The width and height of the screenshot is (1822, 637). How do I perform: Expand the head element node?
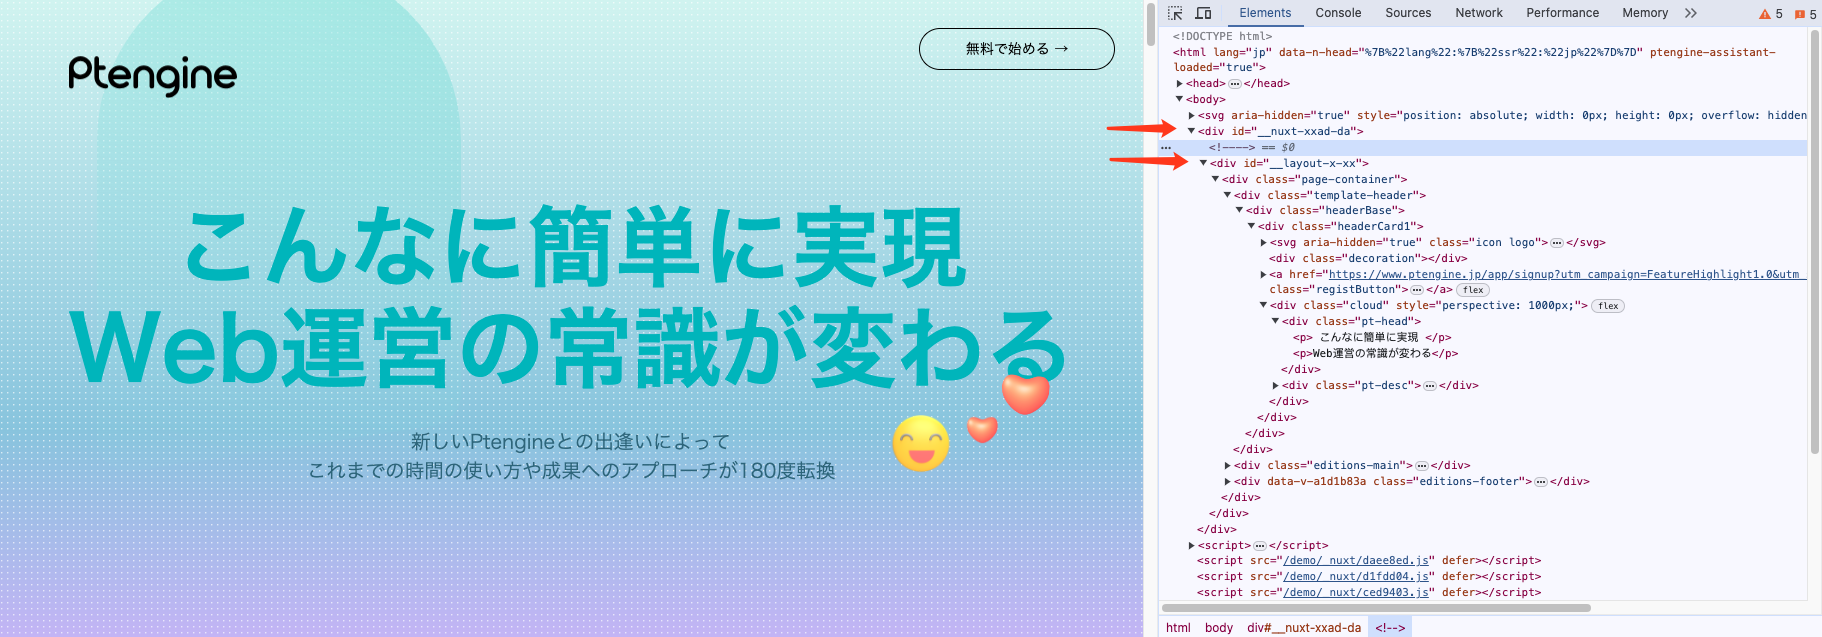1180,84
